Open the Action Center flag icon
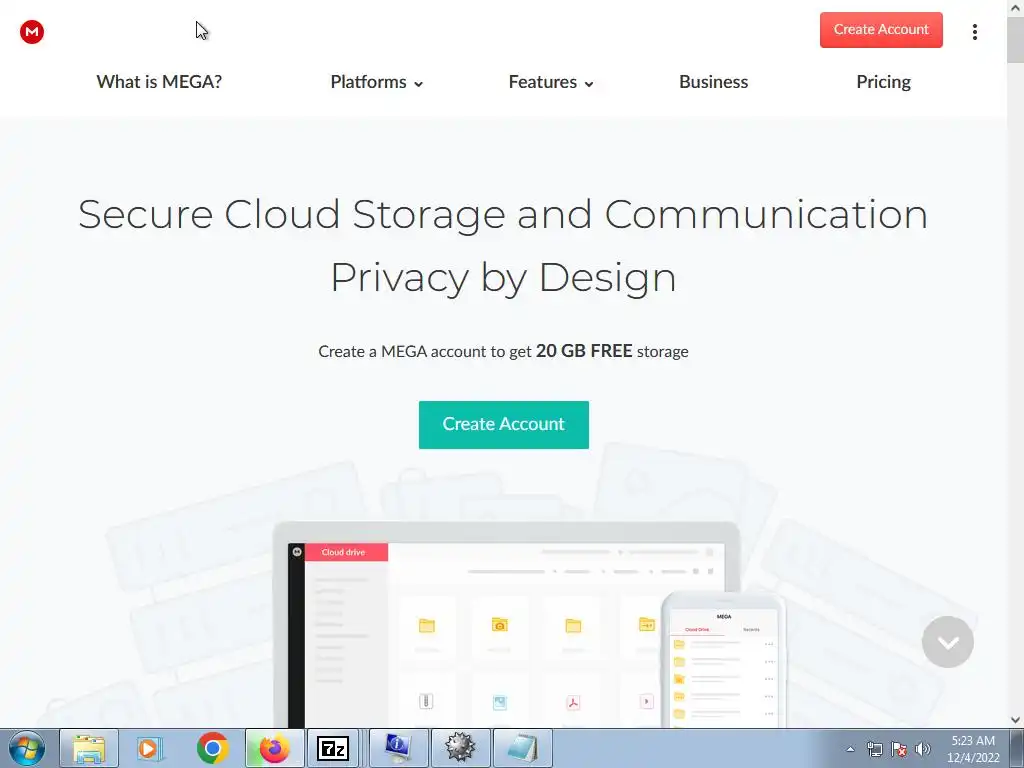The height and width of the screenshot is (768, 1024). point(899,749)
